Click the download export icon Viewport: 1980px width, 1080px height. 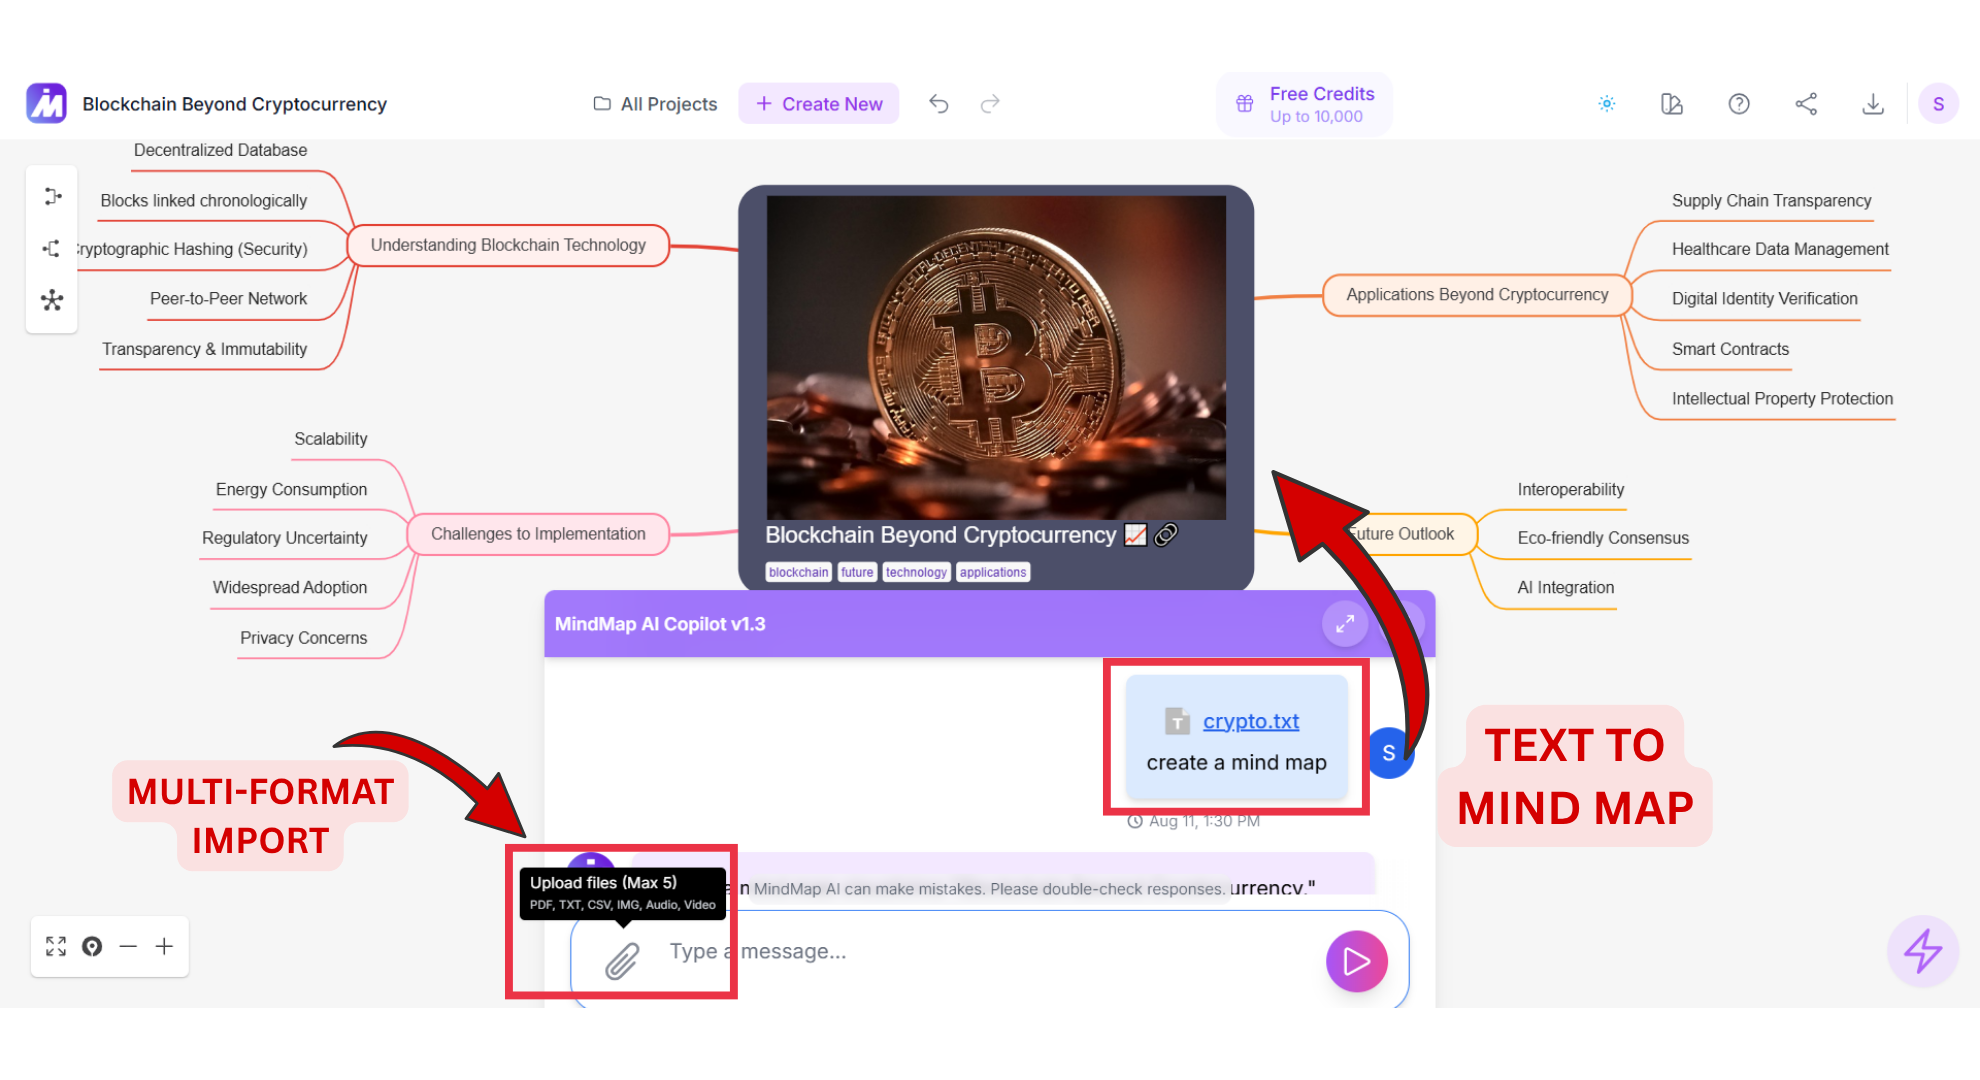[x=1873, y=104]
